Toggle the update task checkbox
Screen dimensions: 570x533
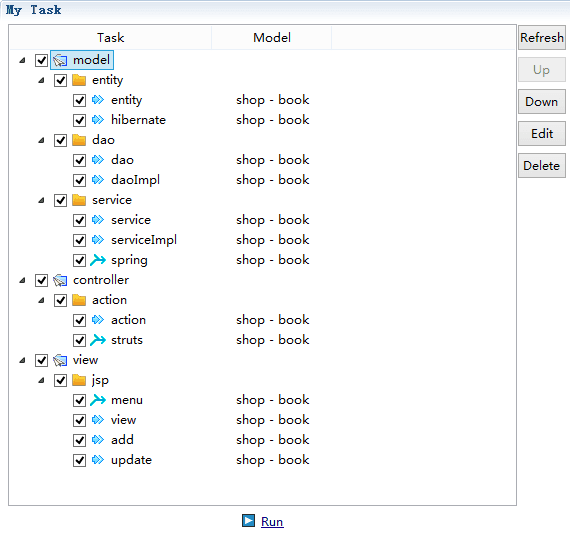click(79, 460)
